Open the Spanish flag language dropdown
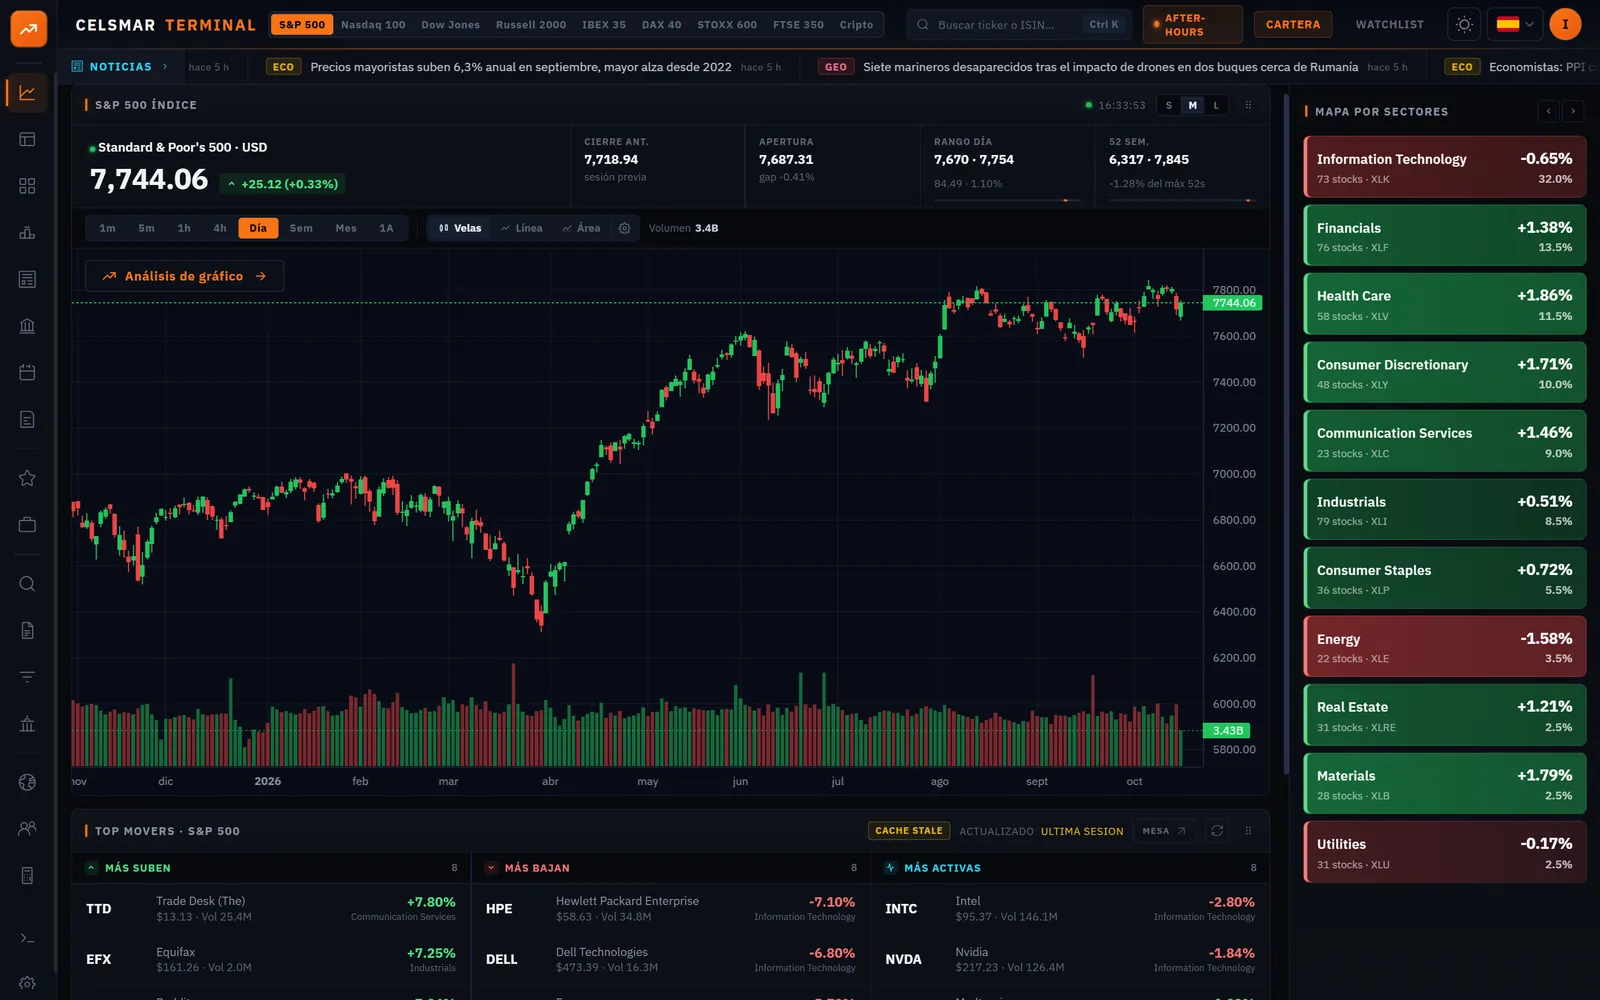 (1515, 24)
